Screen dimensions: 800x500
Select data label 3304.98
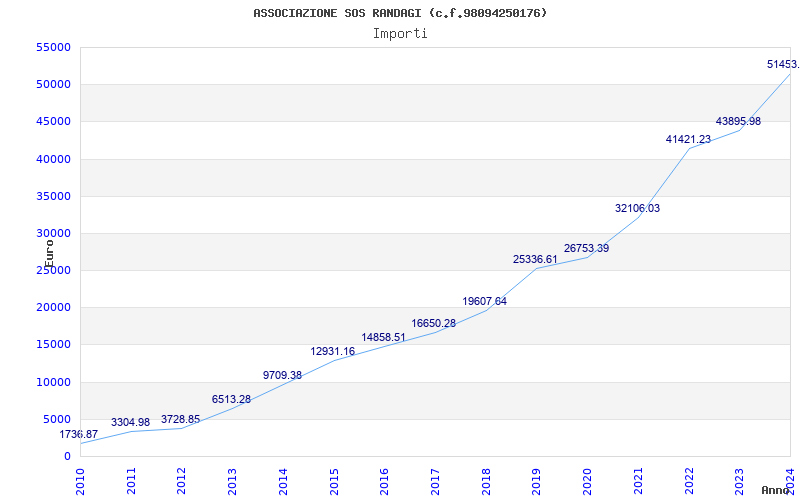tap(131, 422)
